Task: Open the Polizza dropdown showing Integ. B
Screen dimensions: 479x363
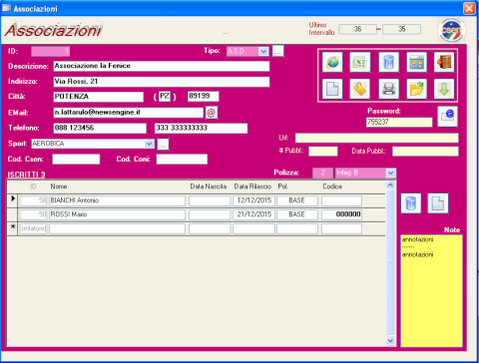Action: point(391,173)
